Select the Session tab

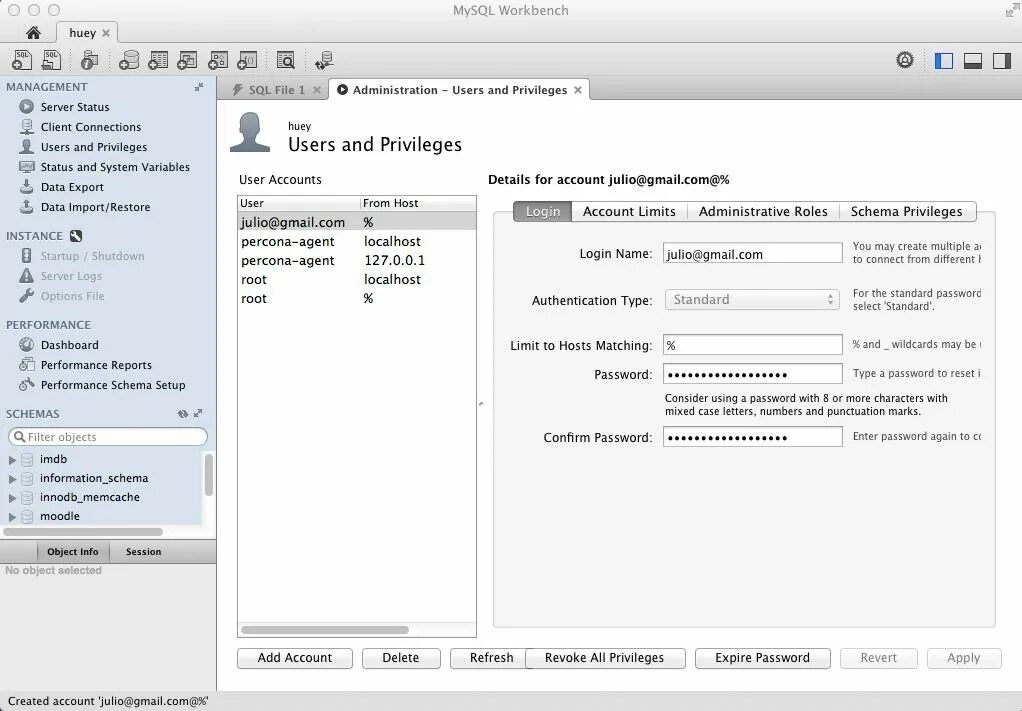143,551
